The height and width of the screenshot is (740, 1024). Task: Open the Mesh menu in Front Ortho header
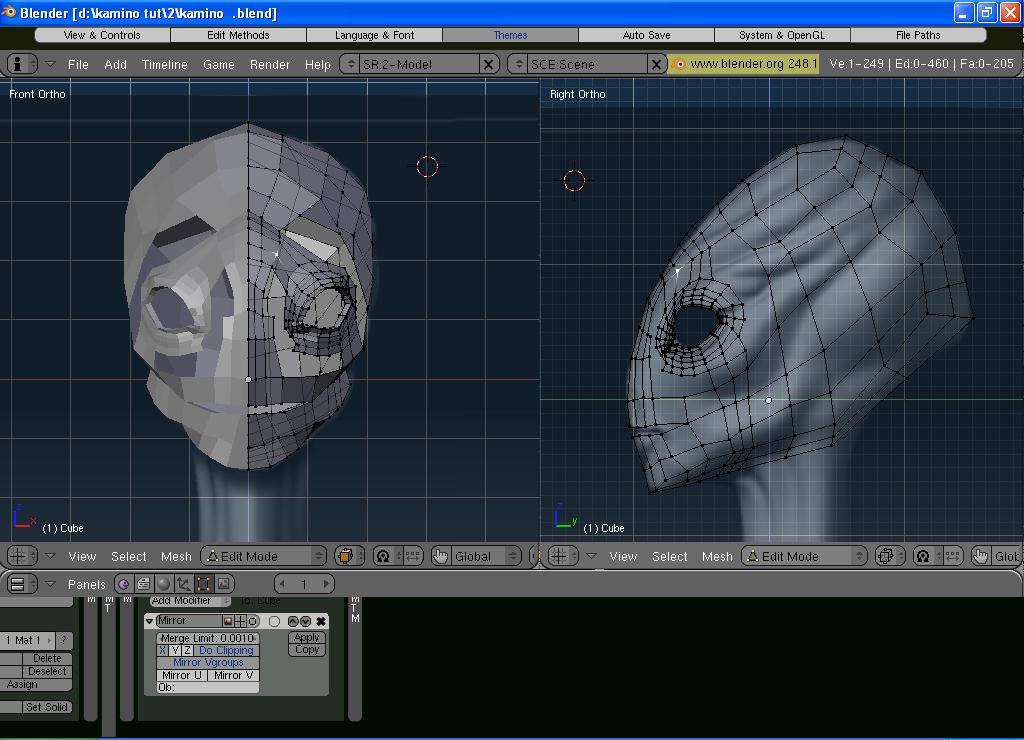(x=176, y=556)
